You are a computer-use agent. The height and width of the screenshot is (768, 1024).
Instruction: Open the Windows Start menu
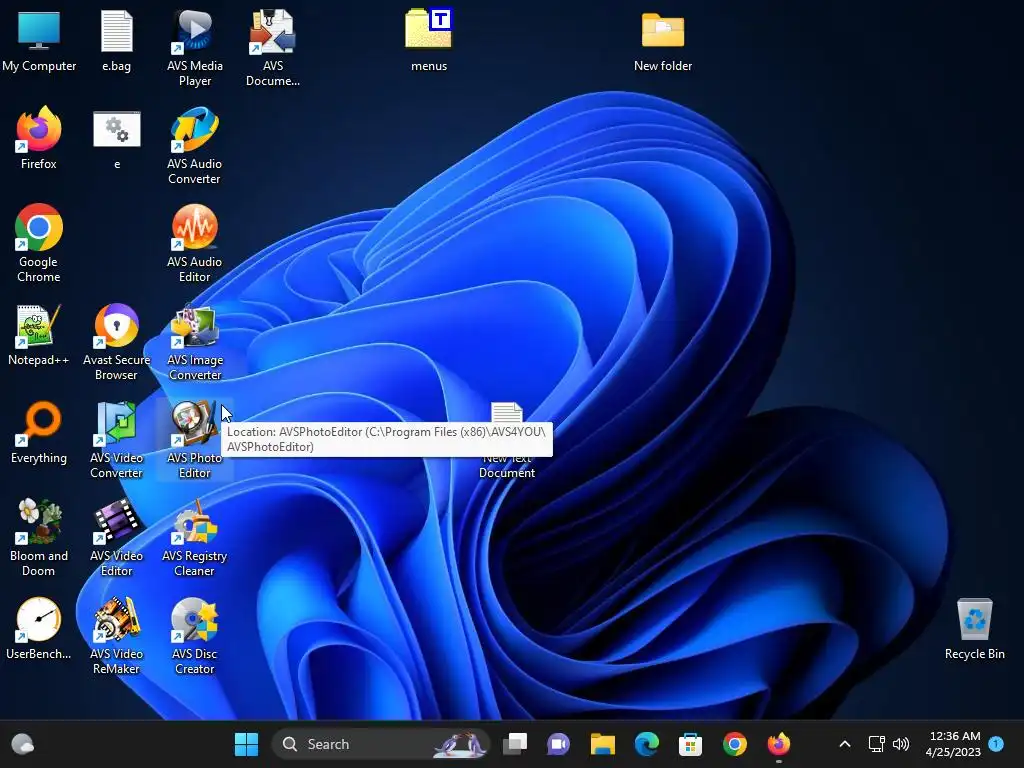pos(246,744)
